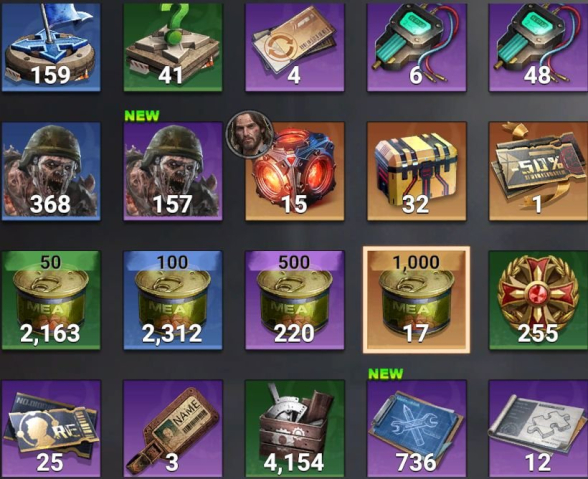Select the glowing red cube item with 15
This screenshot has height=479, width=588.
click(295, 171)
